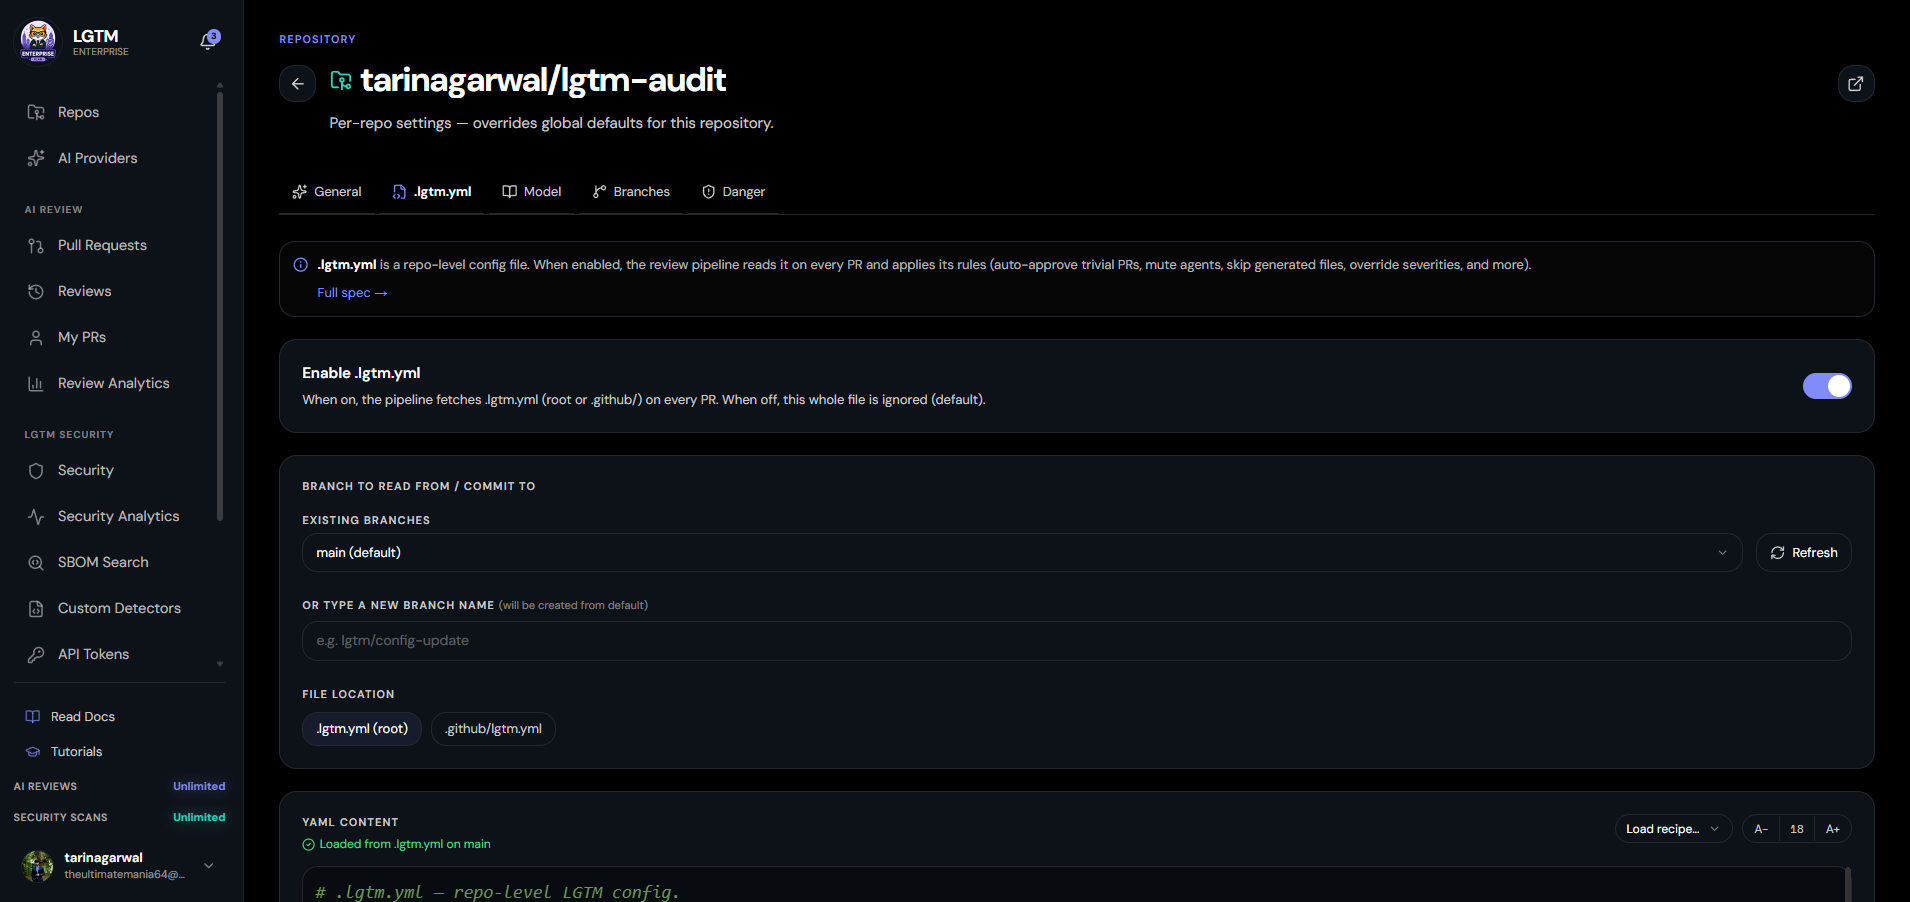Click the AI Providers sparkle icon

pos(36,158)
